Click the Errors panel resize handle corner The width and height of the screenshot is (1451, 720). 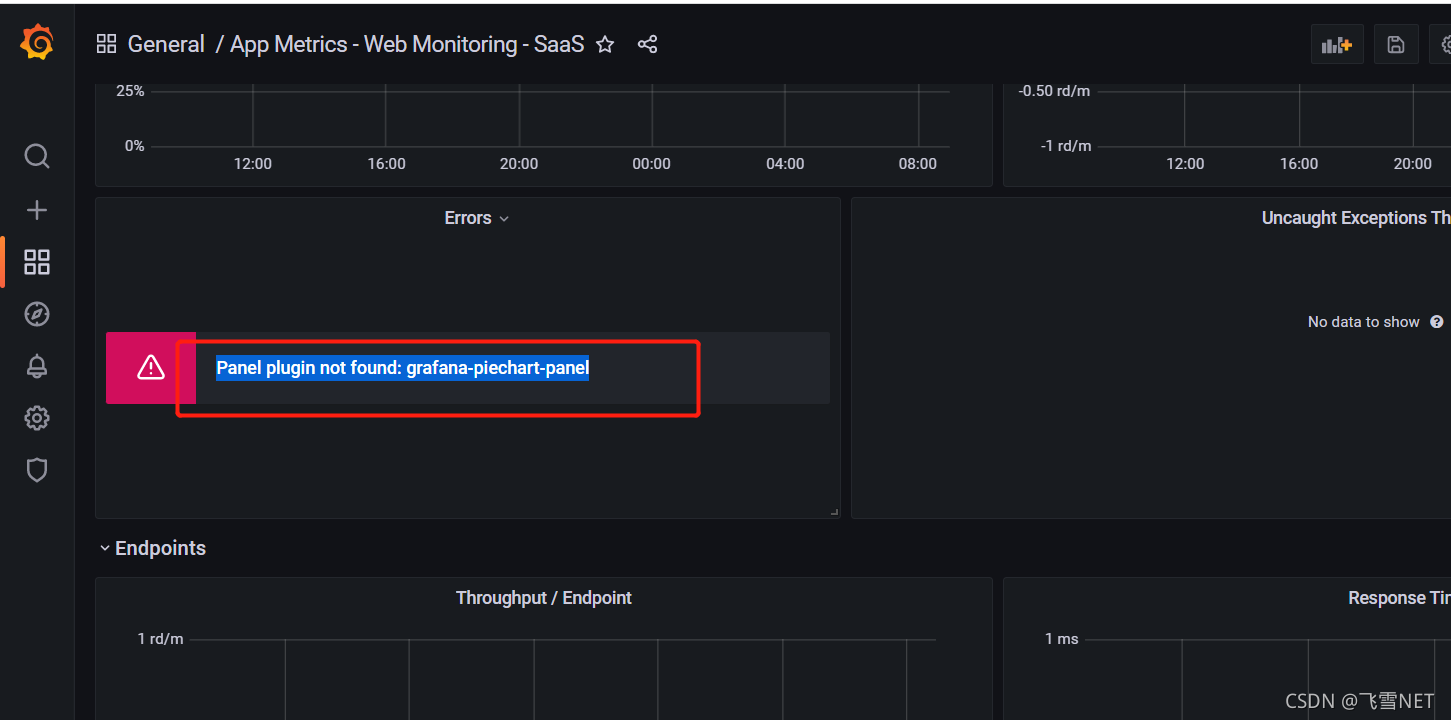(834, 511)
